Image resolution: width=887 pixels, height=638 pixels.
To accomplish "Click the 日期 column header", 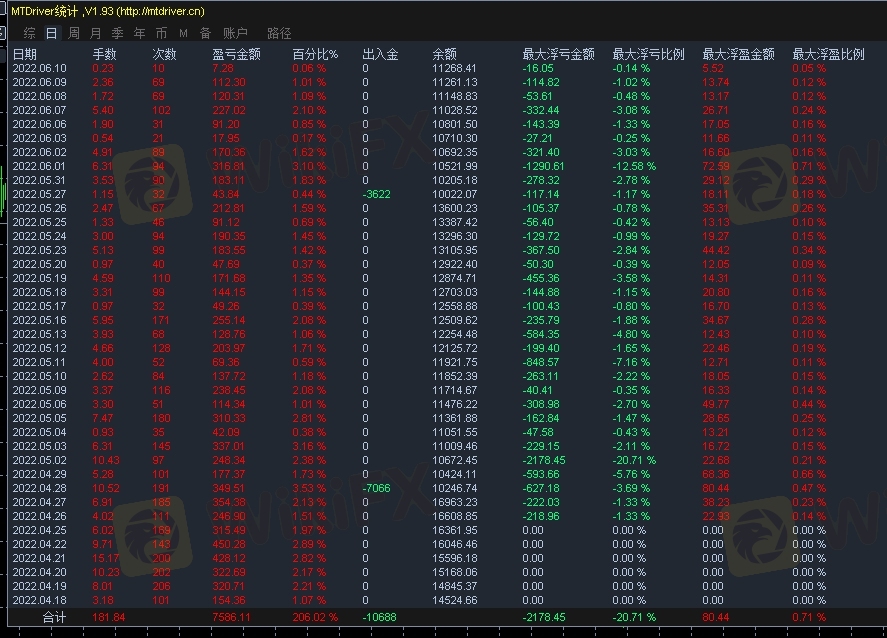I will pos(25,54).
